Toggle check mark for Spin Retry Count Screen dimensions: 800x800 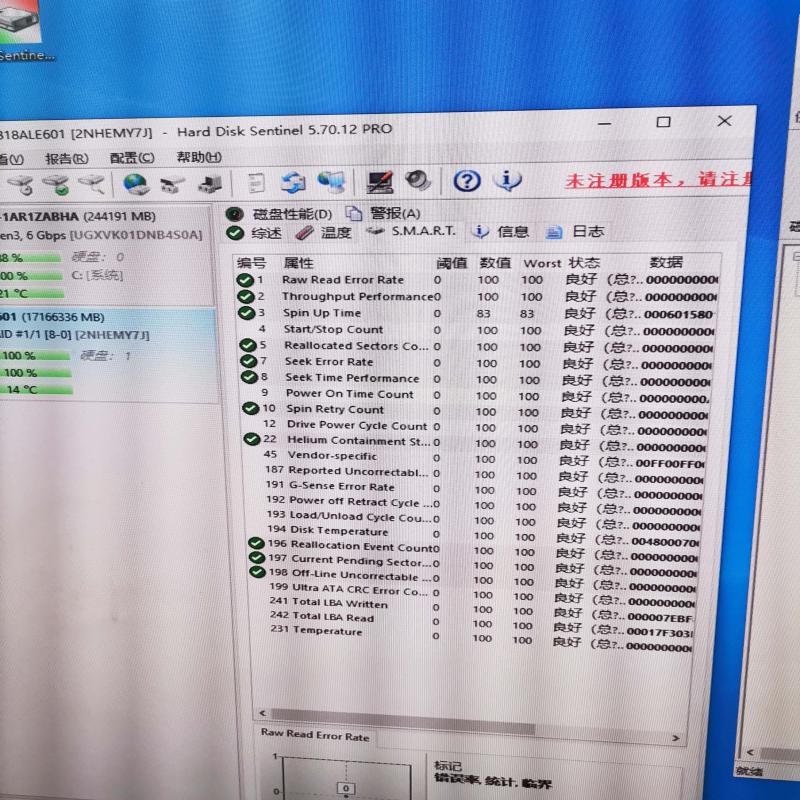[x=251, y=409]
